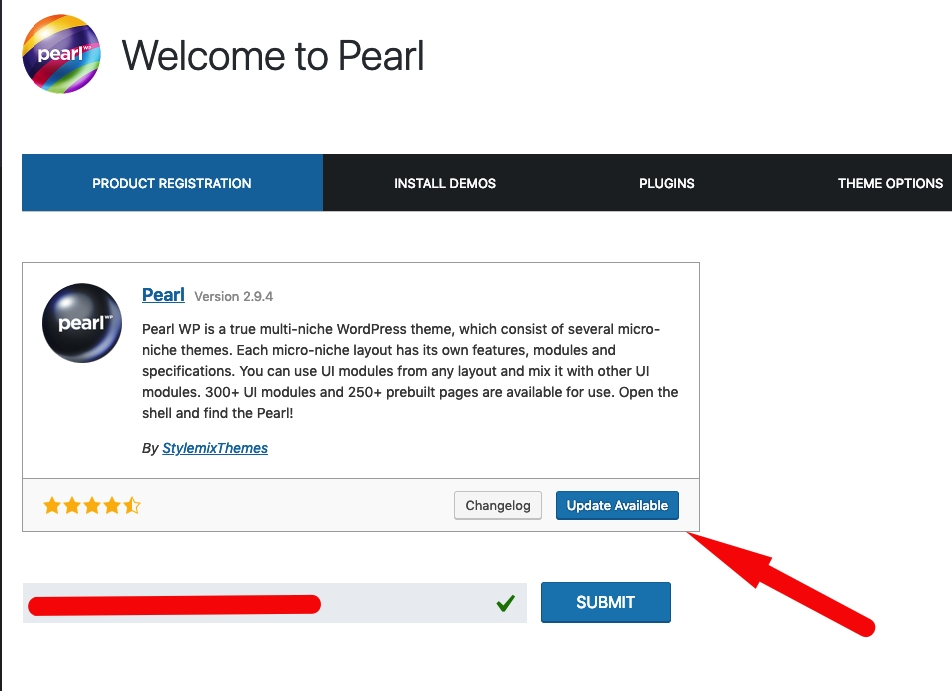Click the Welcome to Pearl heading
952x691 pixels.
click(x=273, y=56)
